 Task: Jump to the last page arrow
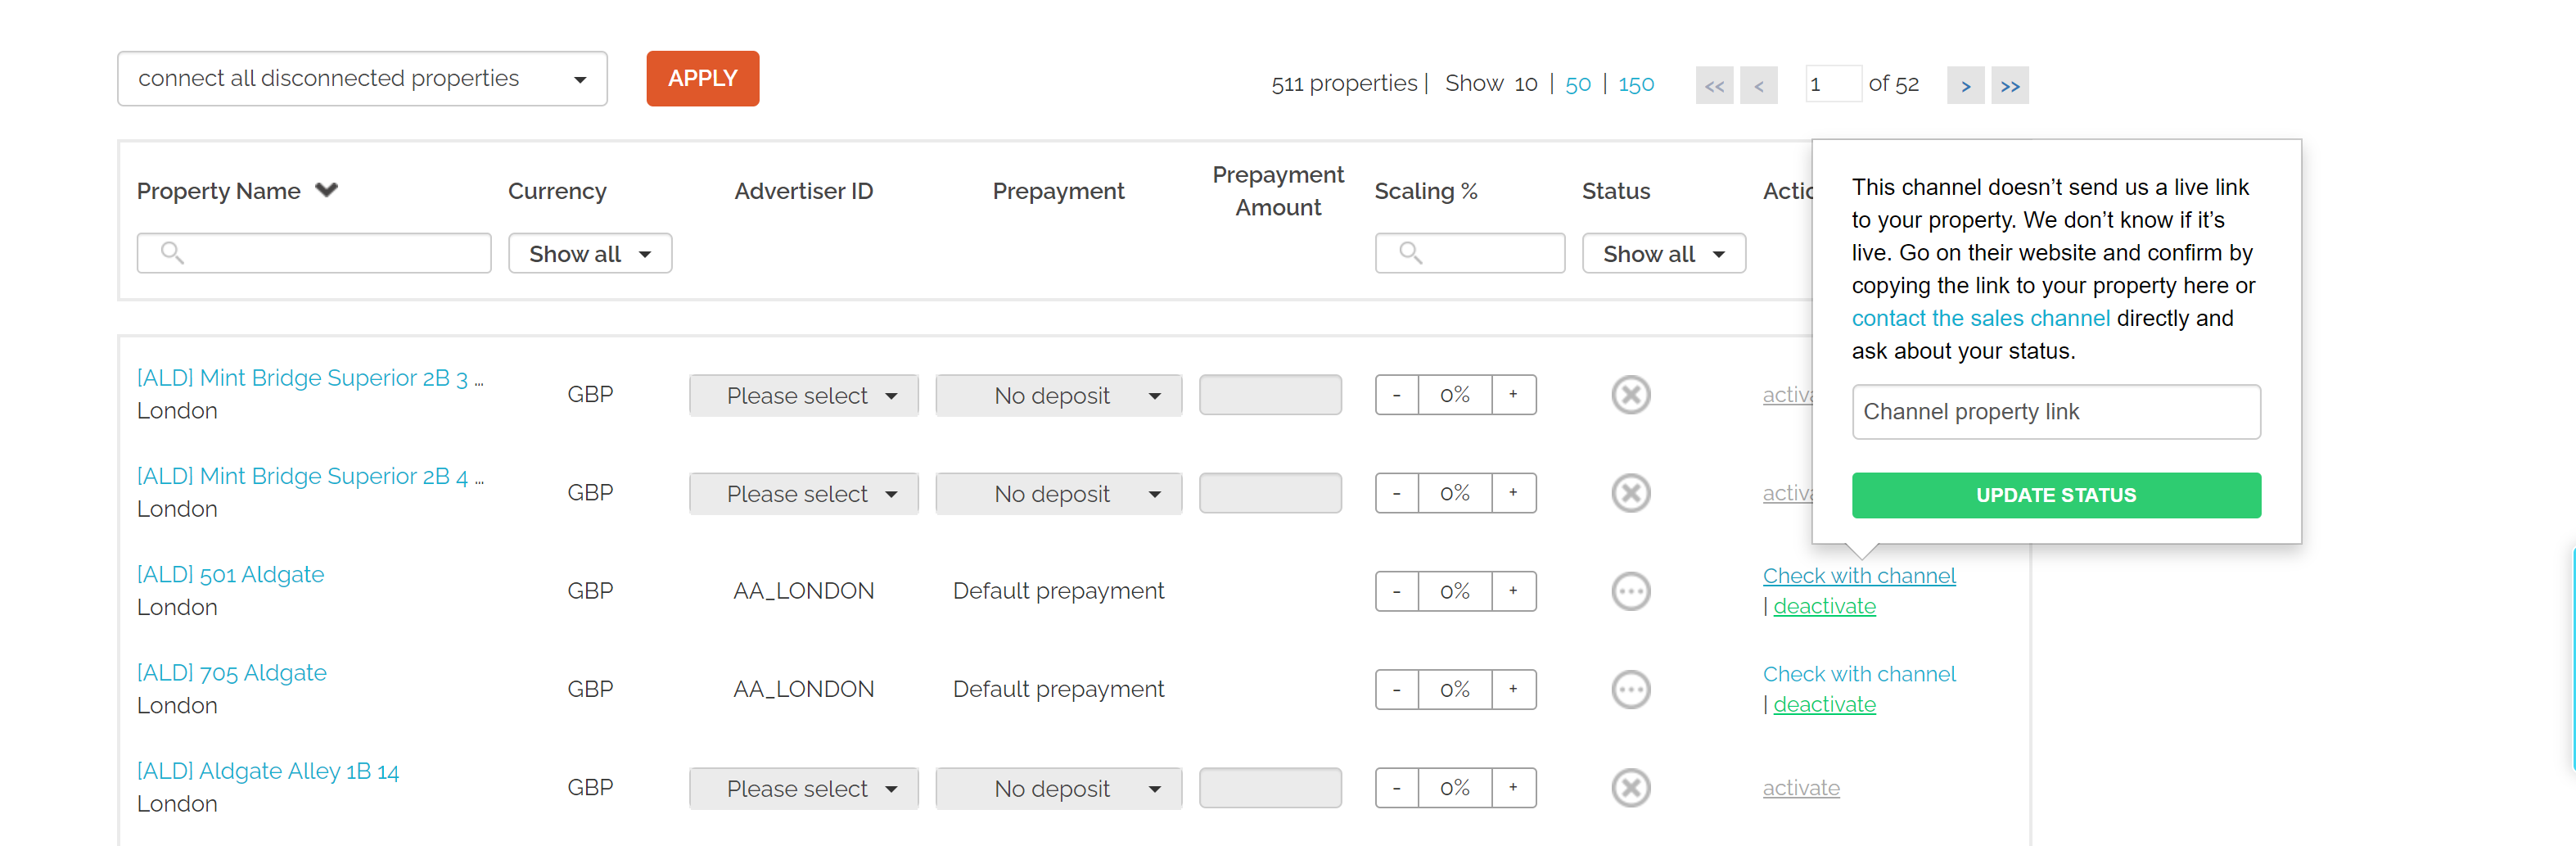(x=2009, y=86)
